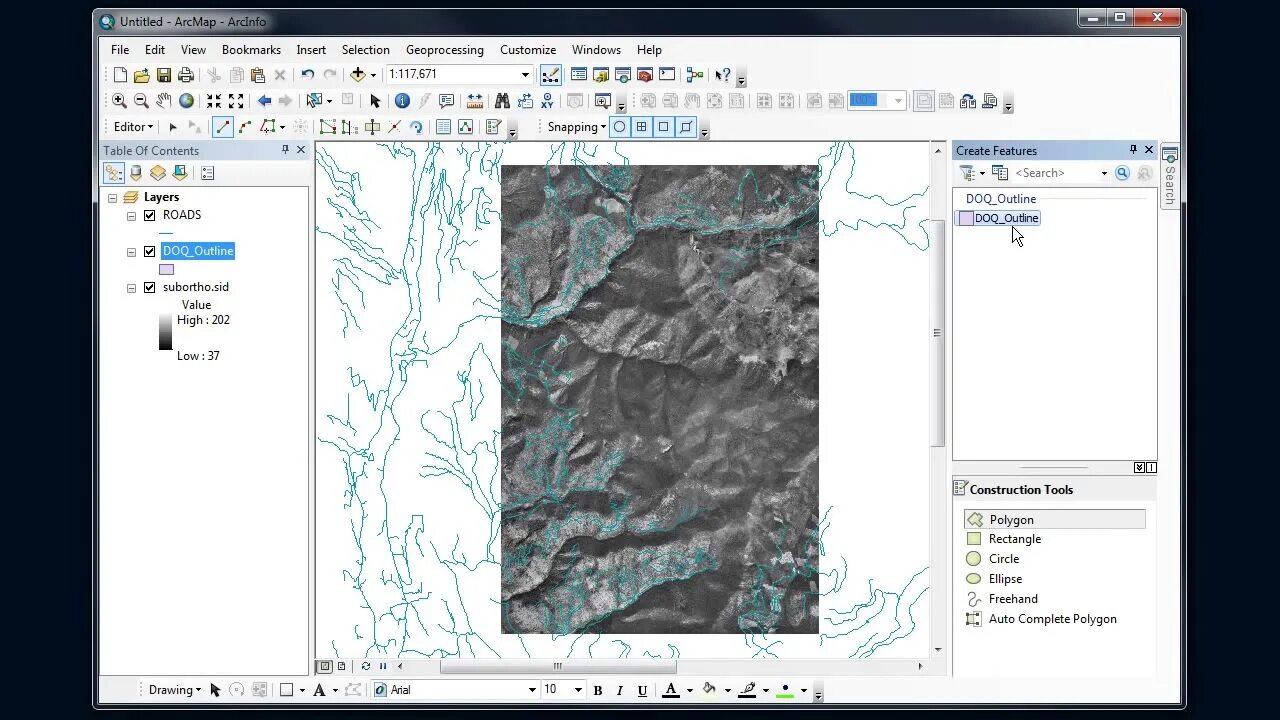Open the Snapping dropdown menu
The height and width of the screenshot is (720, 1280).
coord(577,127)
